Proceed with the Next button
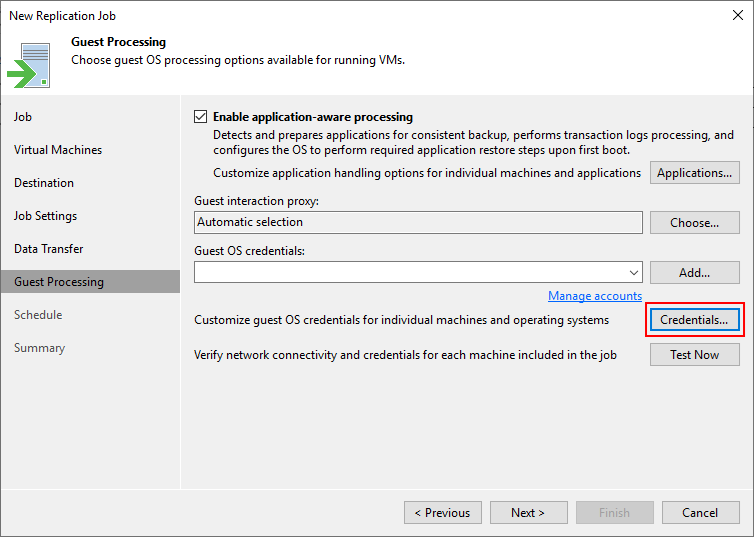754x537 pixels. pyautogui.click(x=528, y=512)
